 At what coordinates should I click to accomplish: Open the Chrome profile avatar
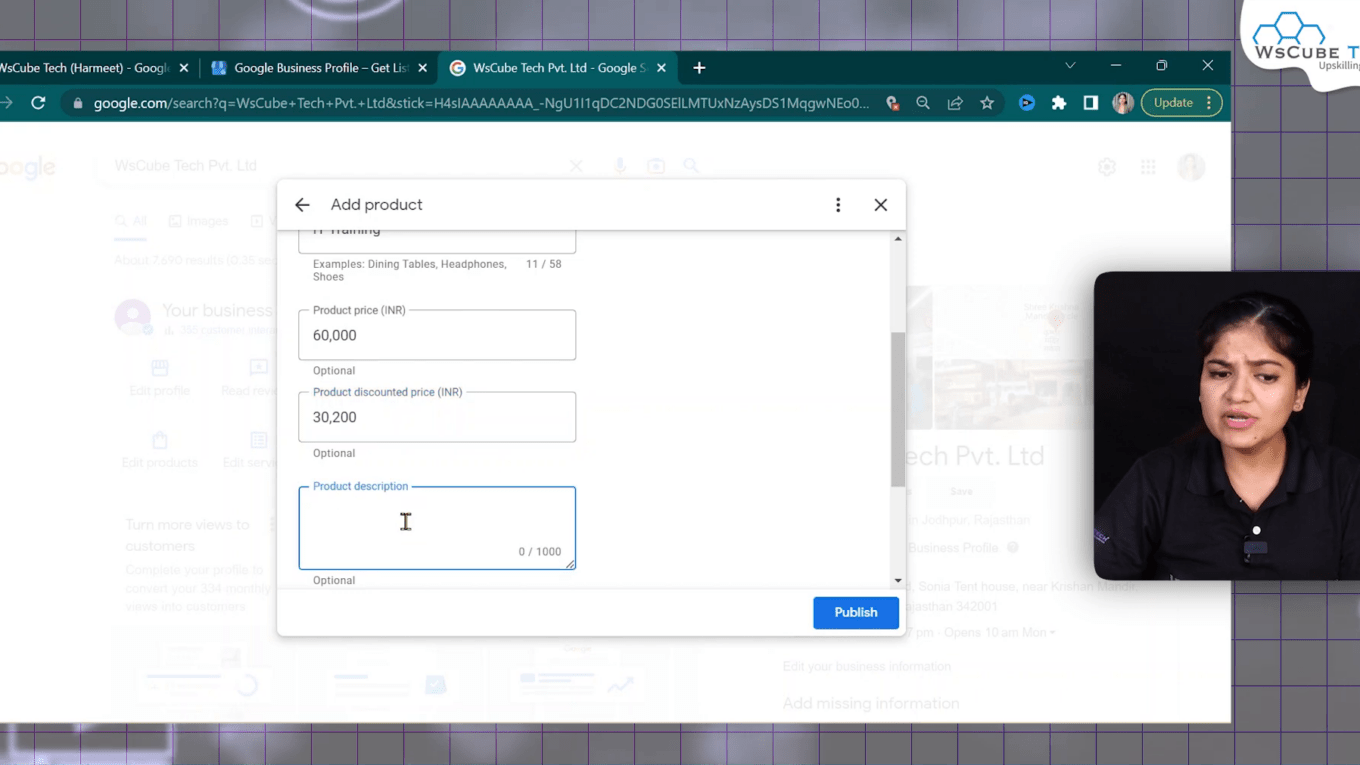(x=1123, y=103)
